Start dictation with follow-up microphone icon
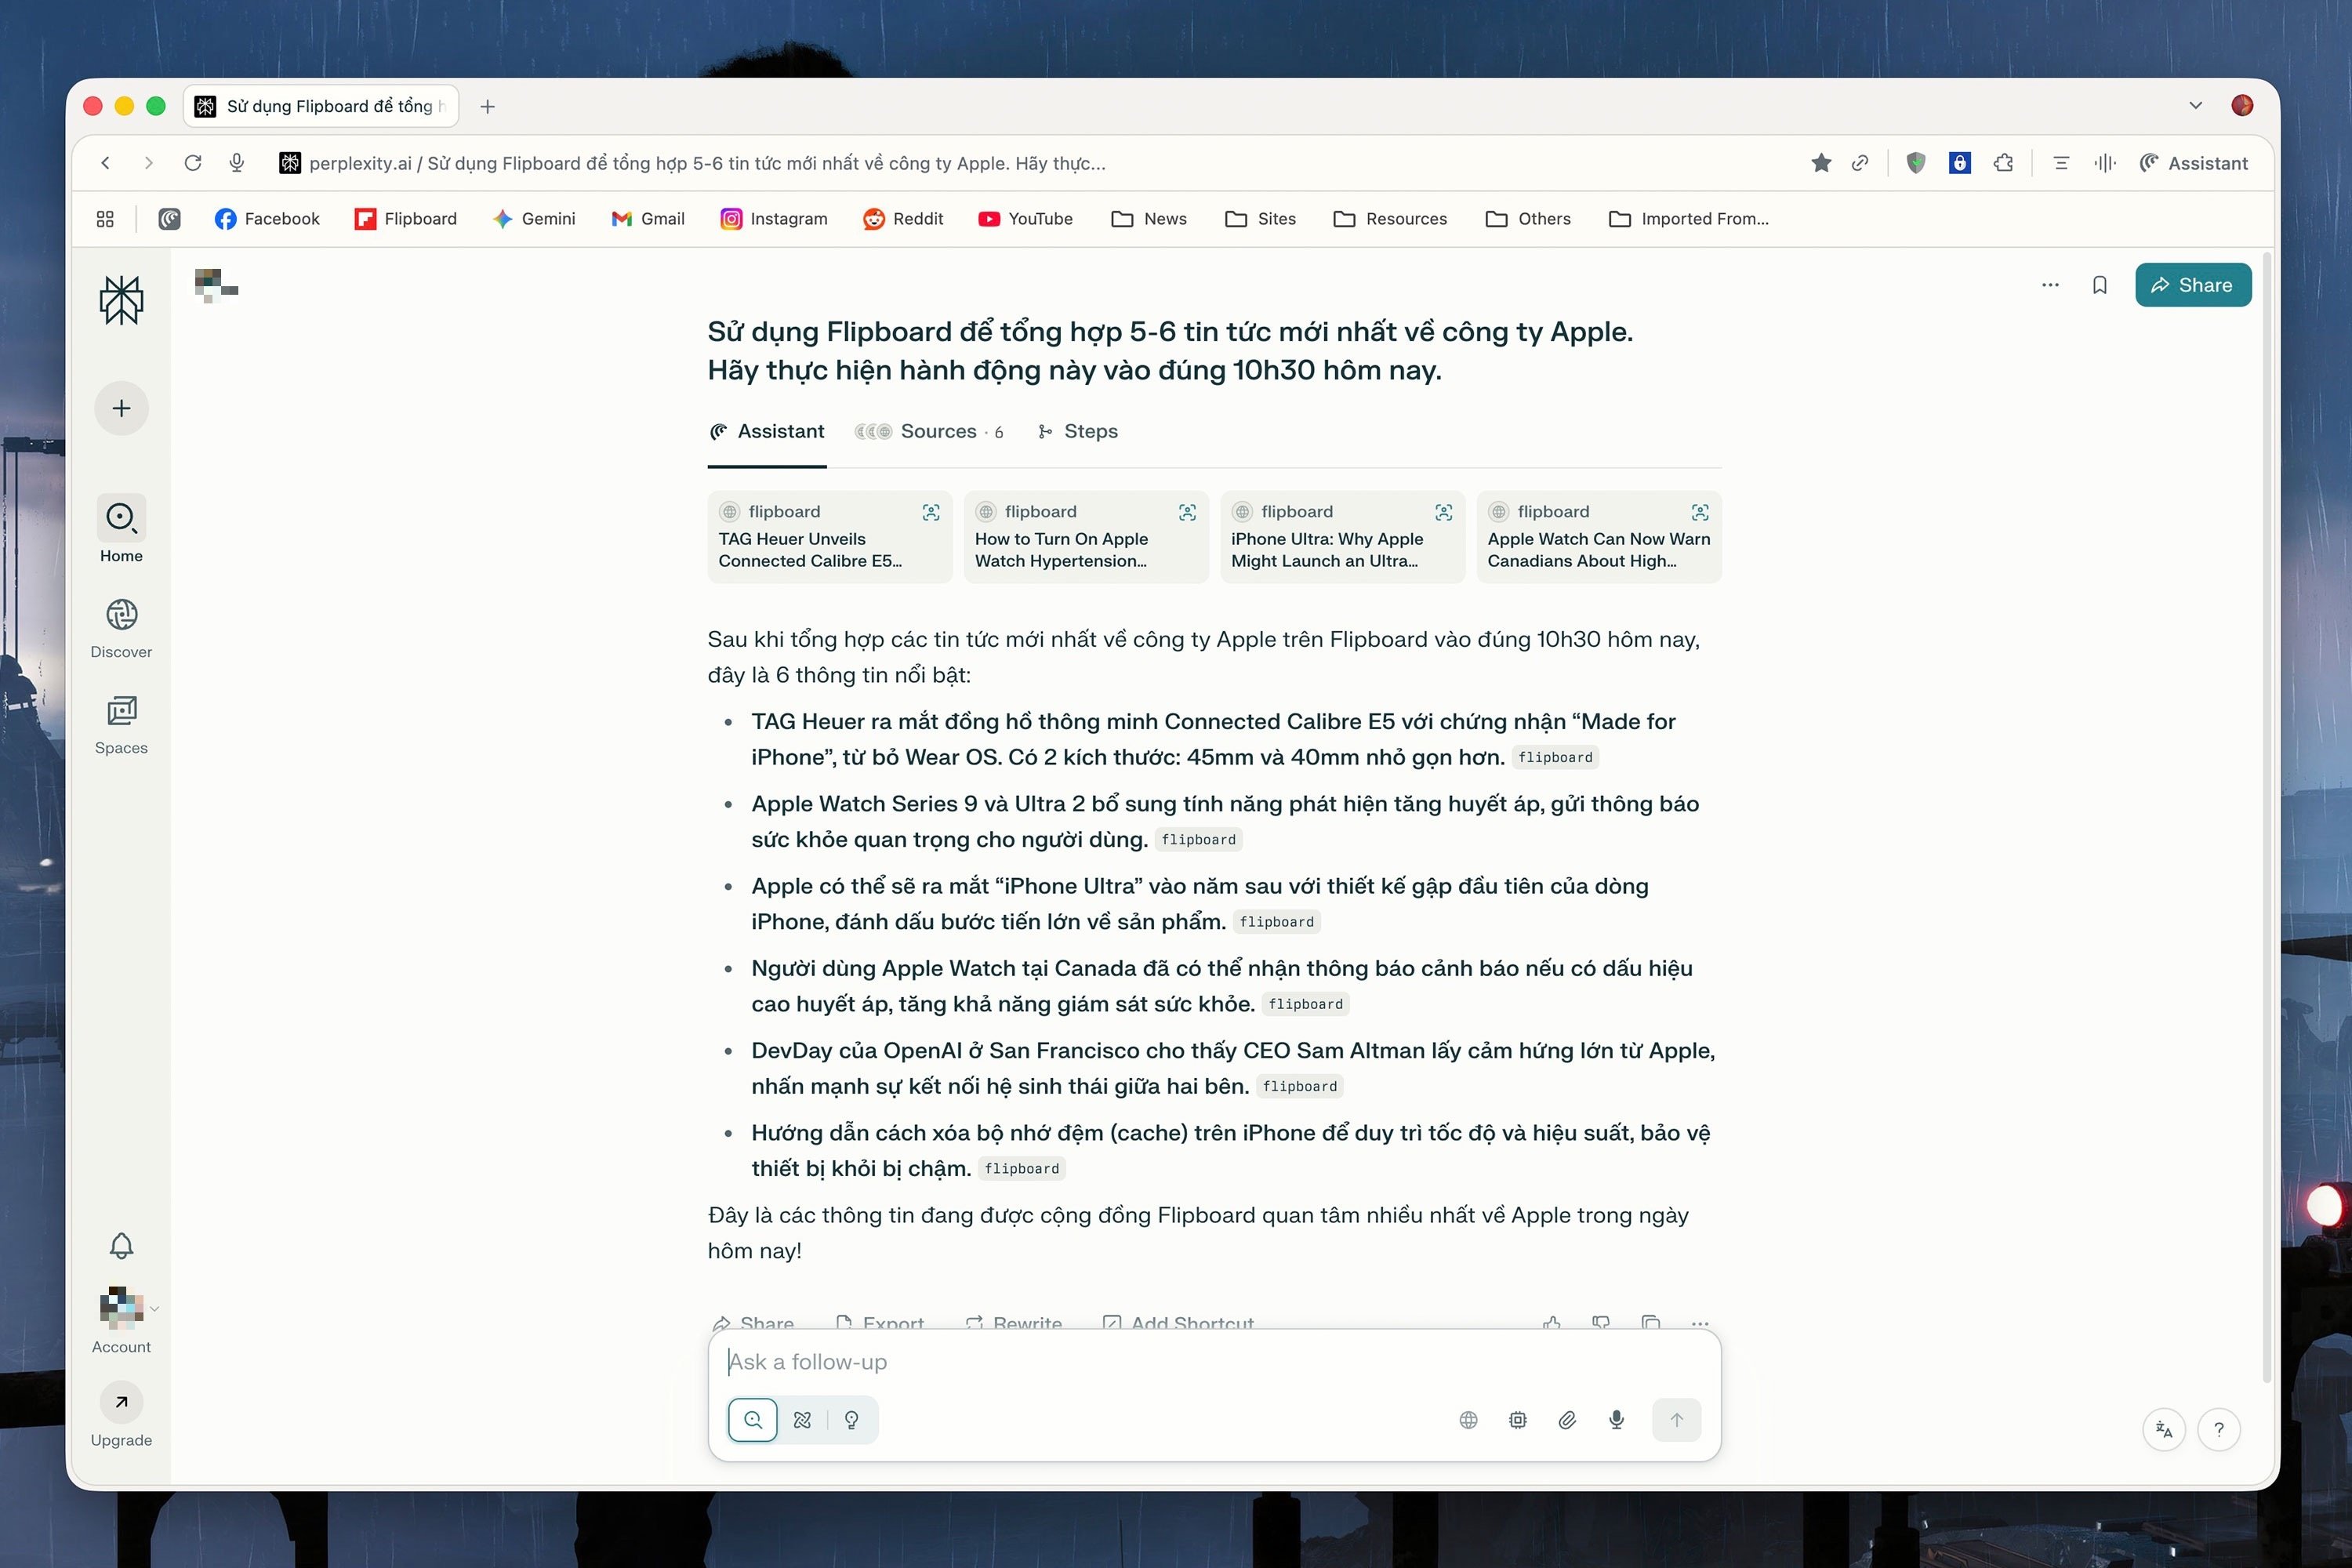Viewport: 2352px width, 1568px height. point(1616,1419)
